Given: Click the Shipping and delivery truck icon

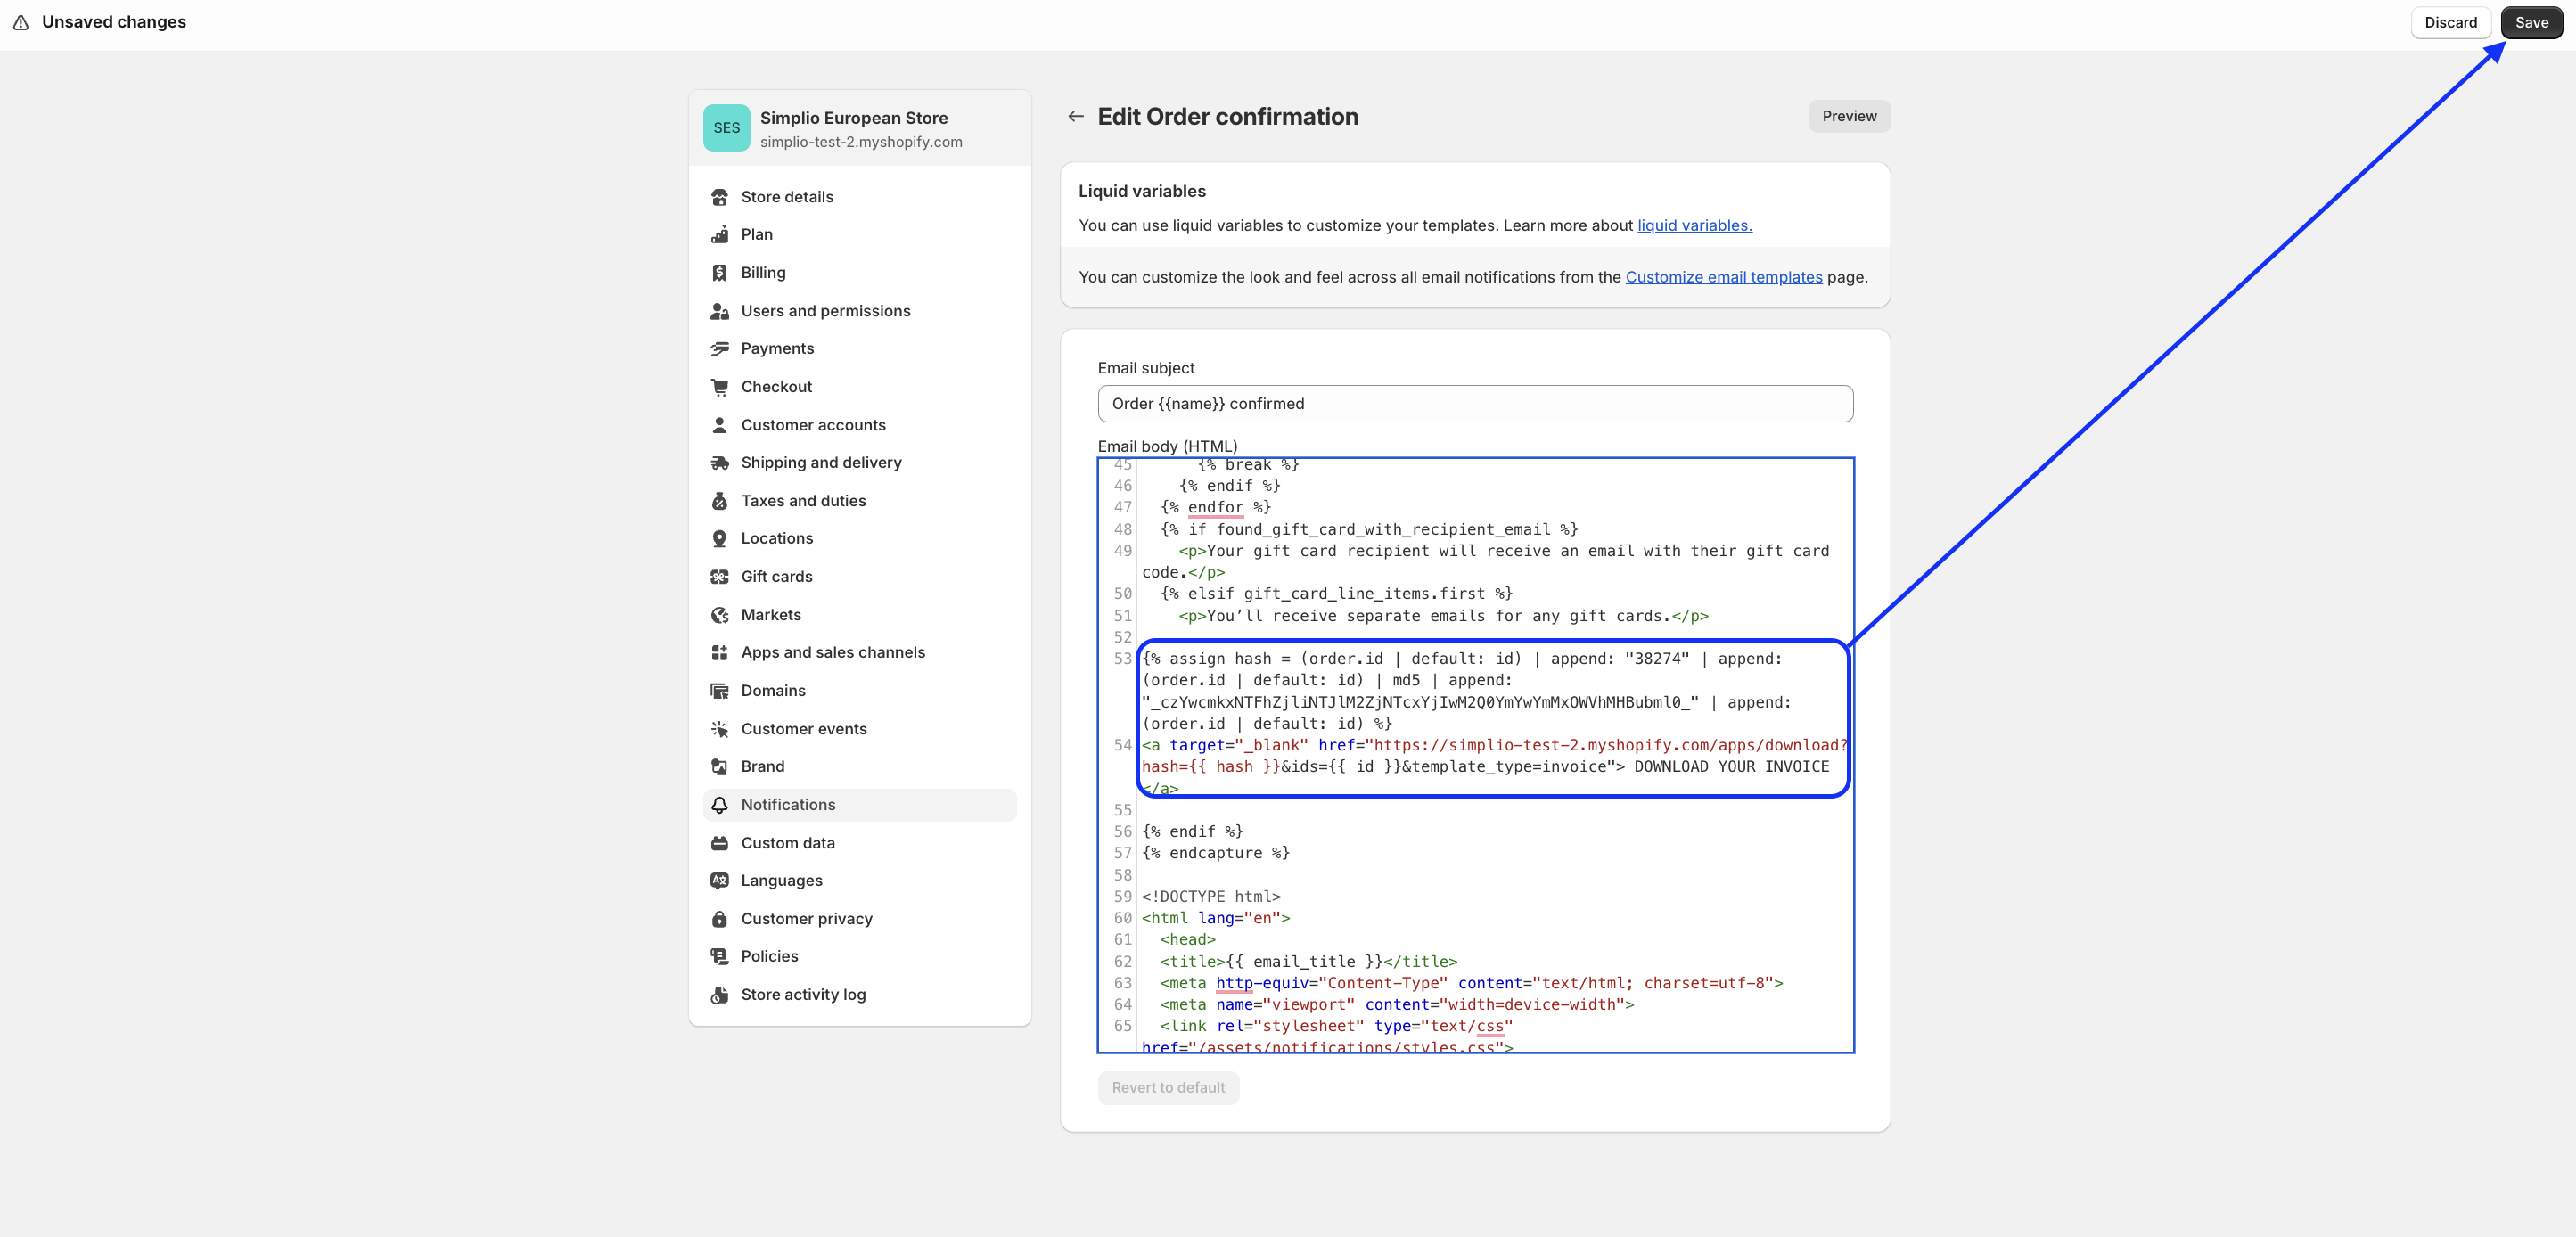Looking at the screenshot, I should (x=719, y=463).
